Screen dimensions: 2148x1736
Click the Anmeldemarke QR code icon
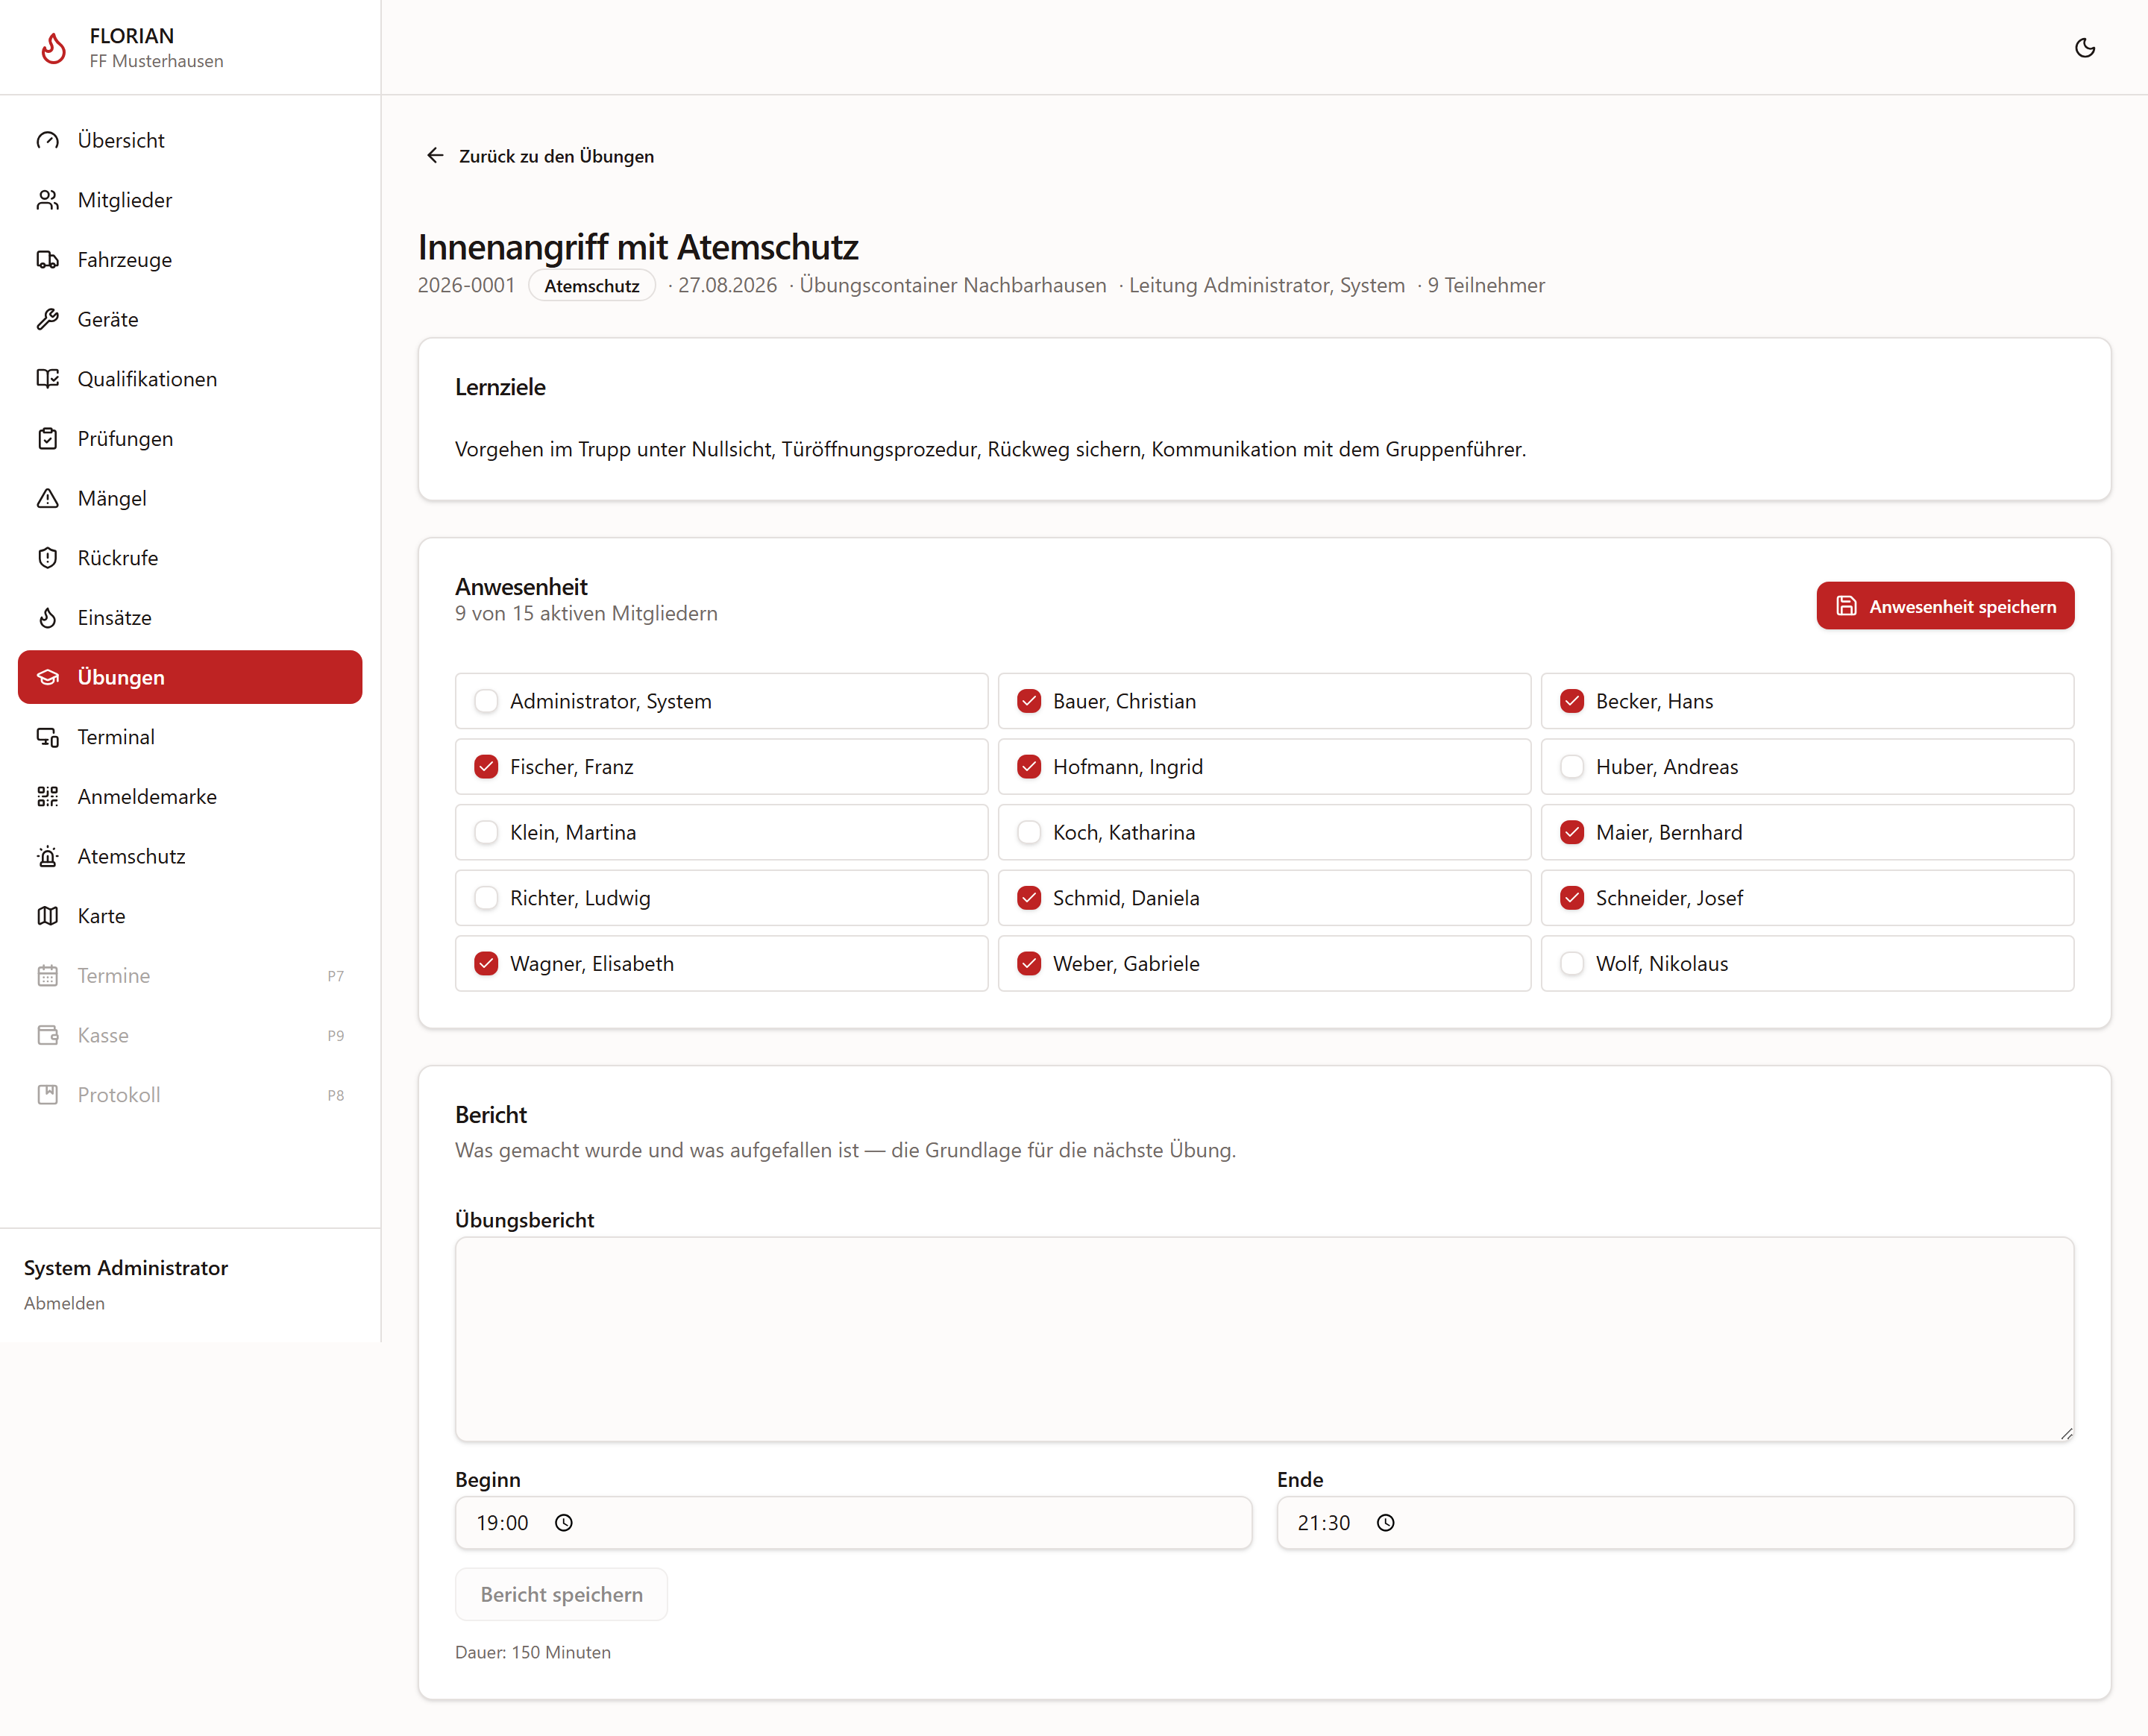[48, 796]
